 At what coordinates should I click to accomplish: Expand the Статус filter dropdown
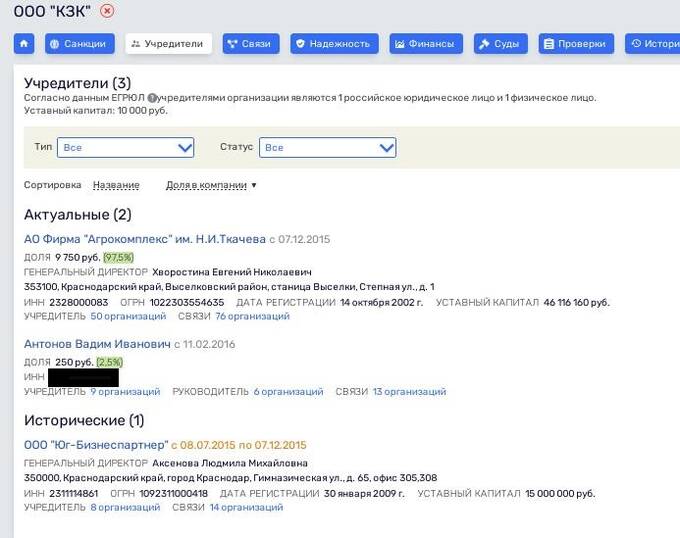328,147
